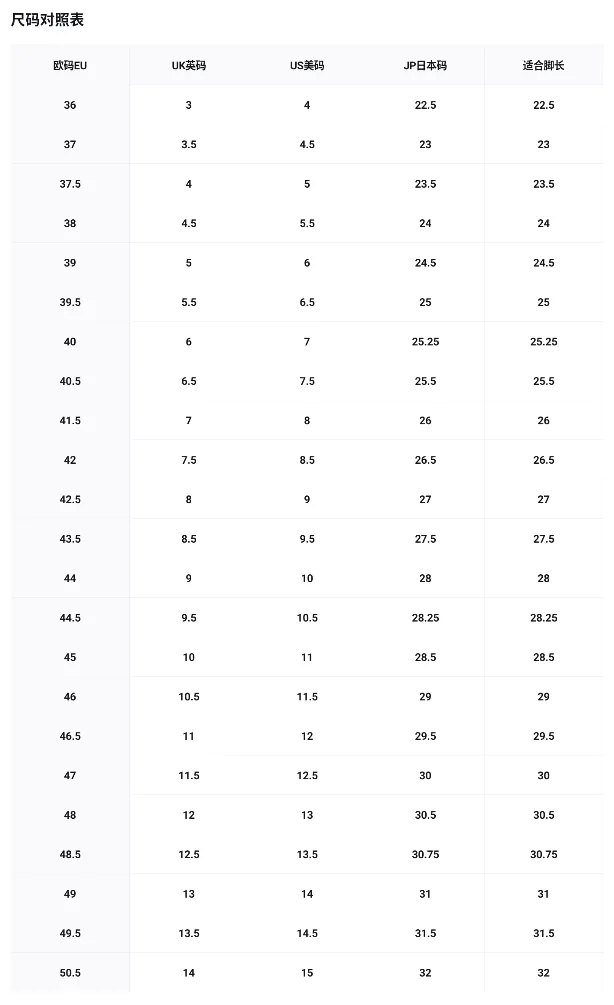Select US size 14.5 cell

point(307,933)
